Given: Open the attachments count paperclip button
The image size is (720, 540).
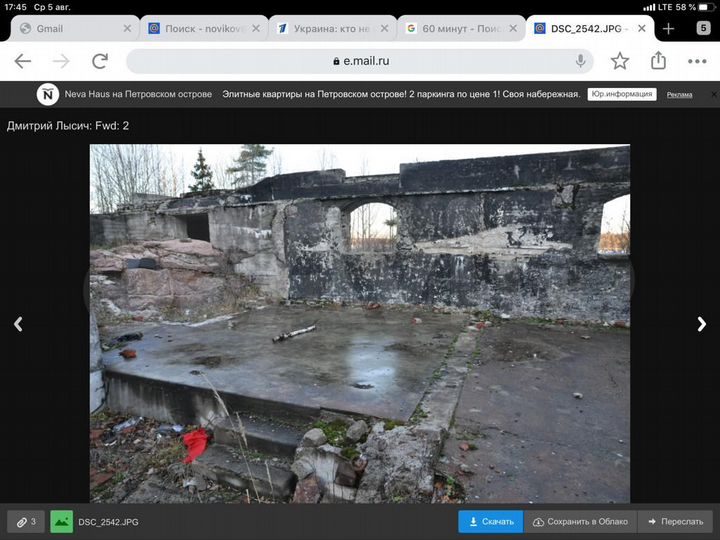Looking at the screenshot, I should 26,522.
